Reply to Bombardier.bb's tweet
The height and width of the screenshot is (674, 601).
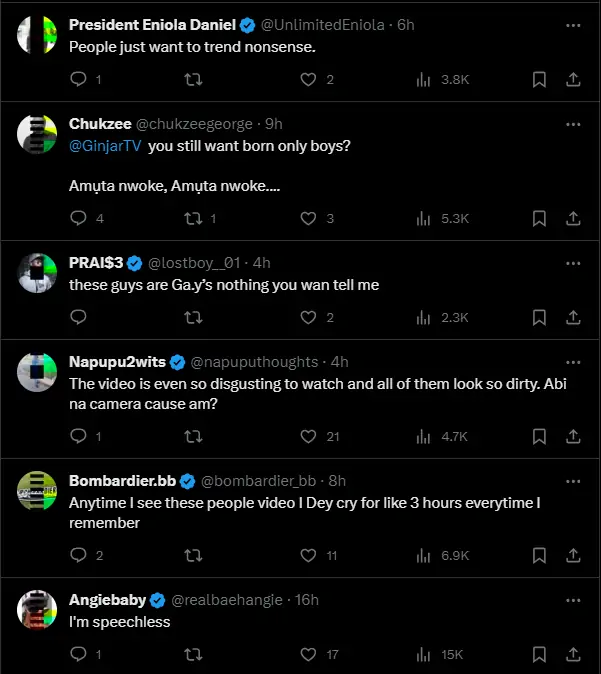(x=79, y=555)
